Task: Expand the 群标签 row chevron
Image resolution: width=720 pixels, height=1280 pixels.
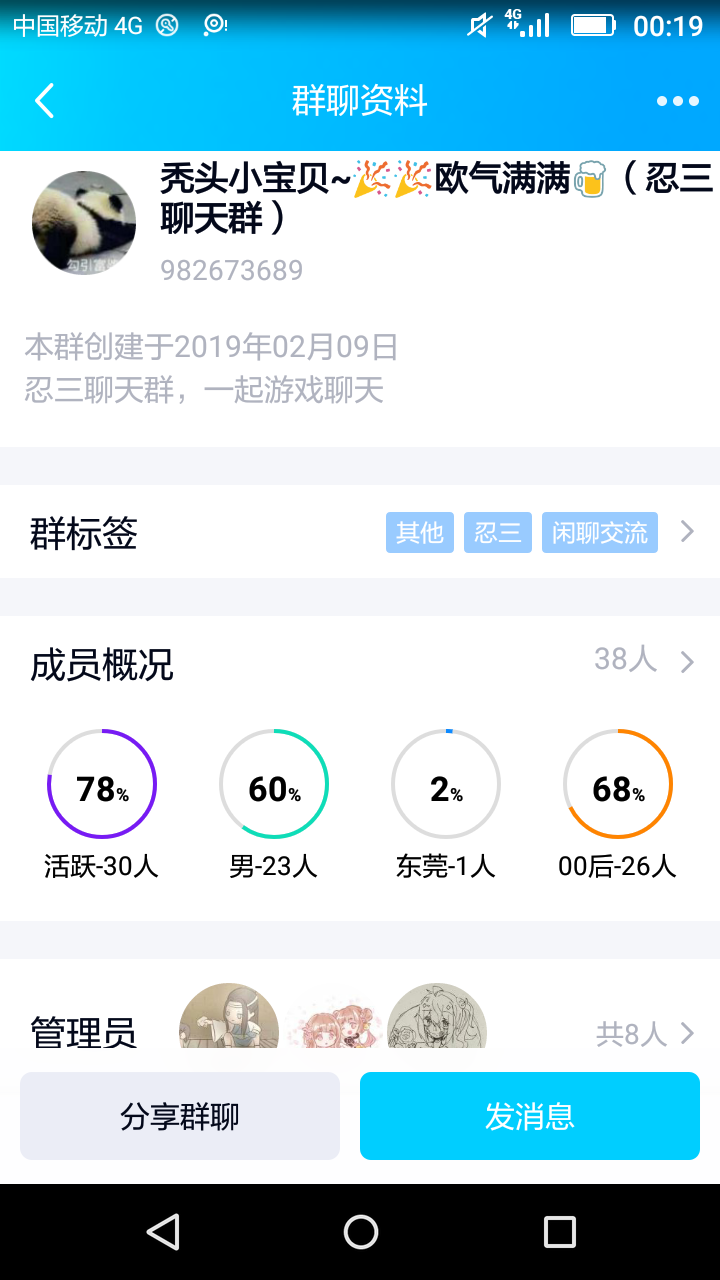Action: click(x=687, y=532)
